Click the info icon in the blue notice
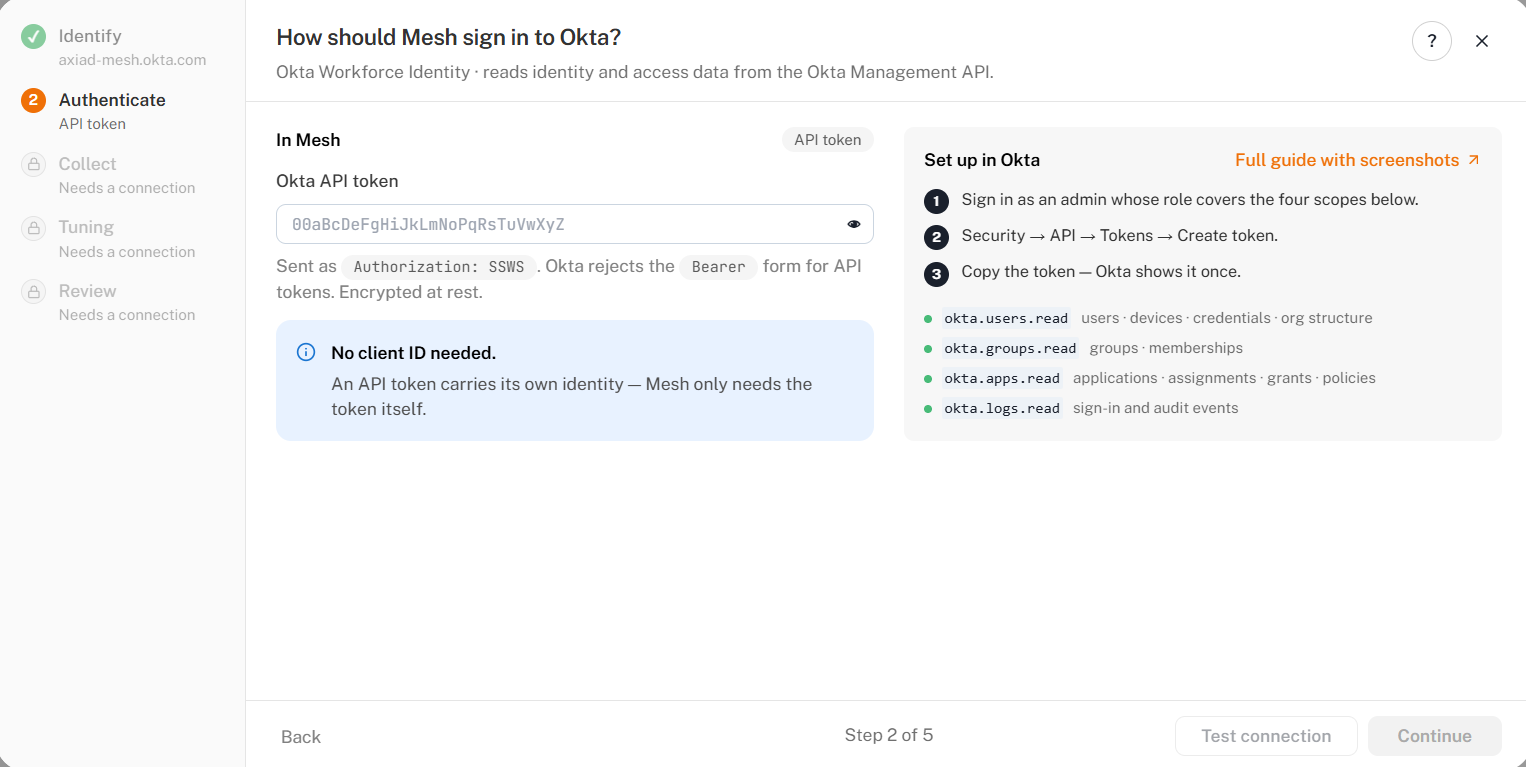This screenshot has width=1526, height=767. (306, 352)
